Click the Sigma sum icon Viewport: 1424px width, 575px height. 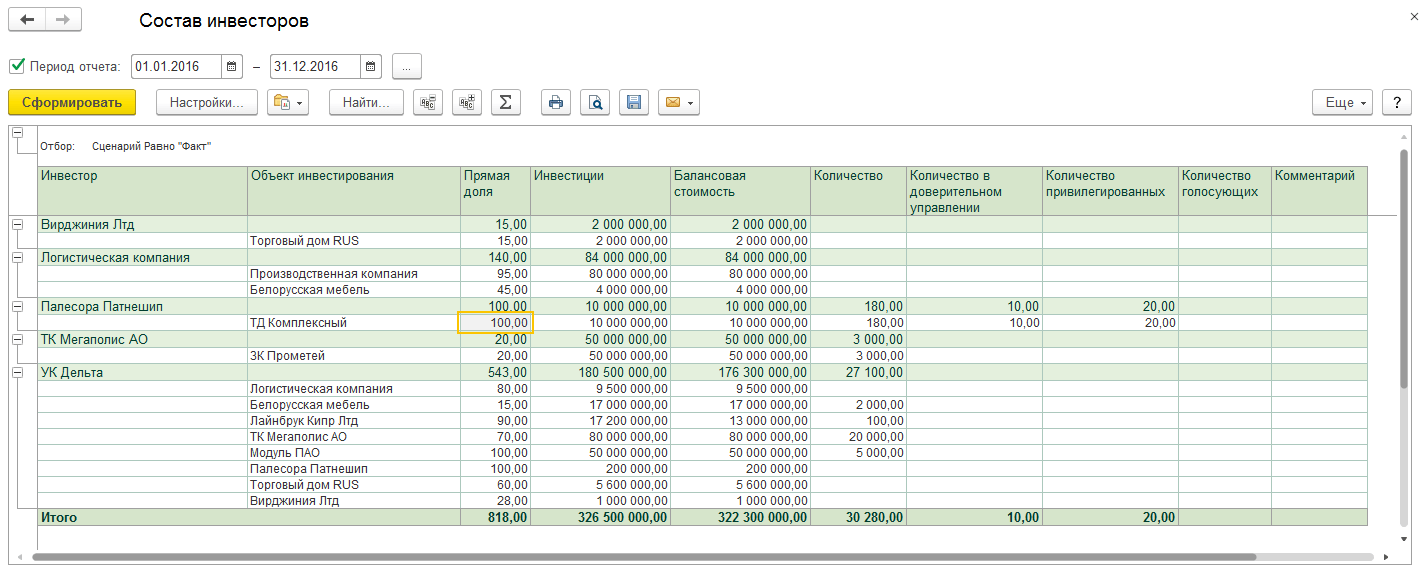pos(505,102)
